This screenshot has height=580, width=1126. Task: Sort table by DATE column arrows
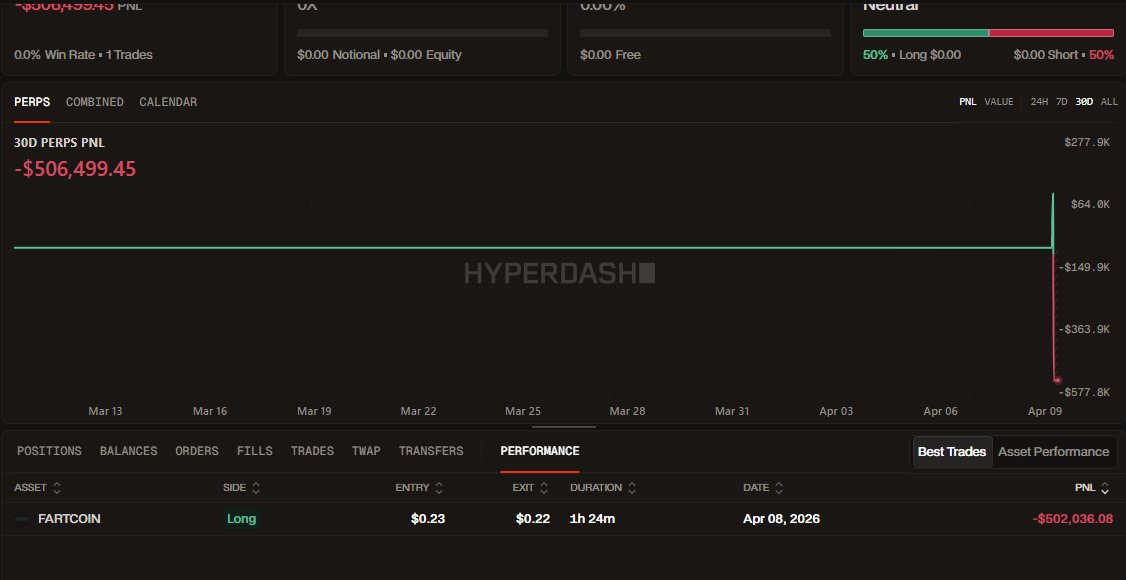coord(779,487)
